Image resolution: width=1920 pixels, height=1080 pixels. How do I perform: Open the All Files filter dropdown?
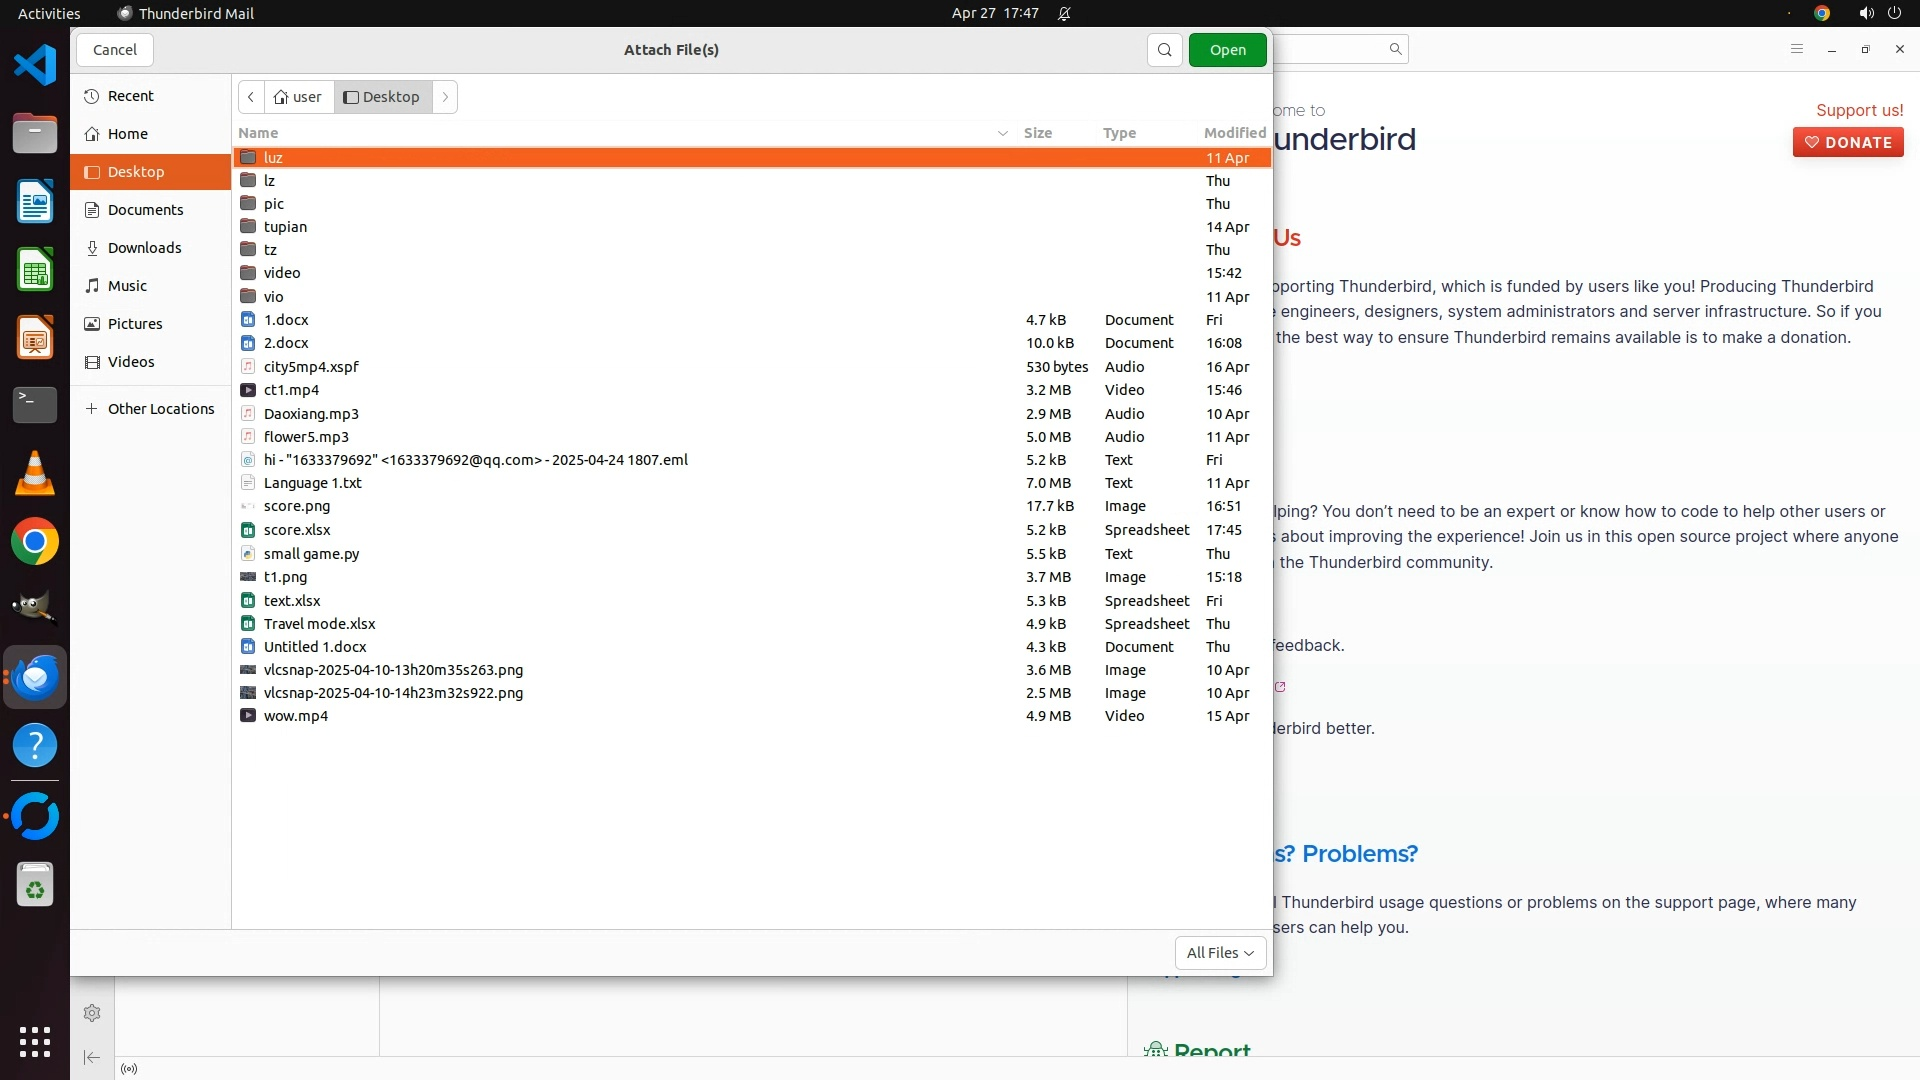[x=1219, y=953]
